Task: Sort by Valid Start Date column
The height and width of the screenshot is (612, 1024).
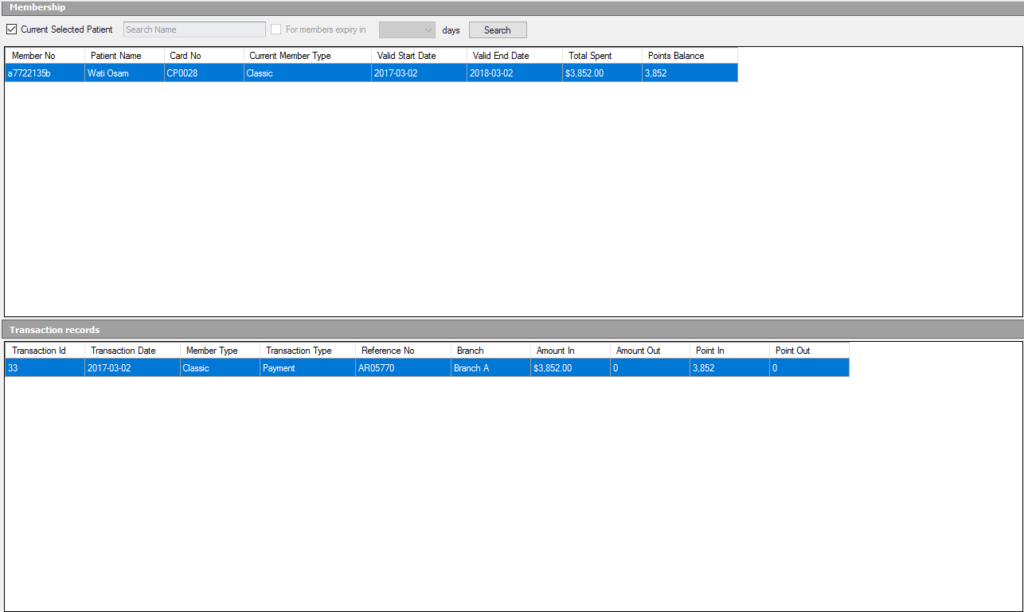Action: click(419, 56)
